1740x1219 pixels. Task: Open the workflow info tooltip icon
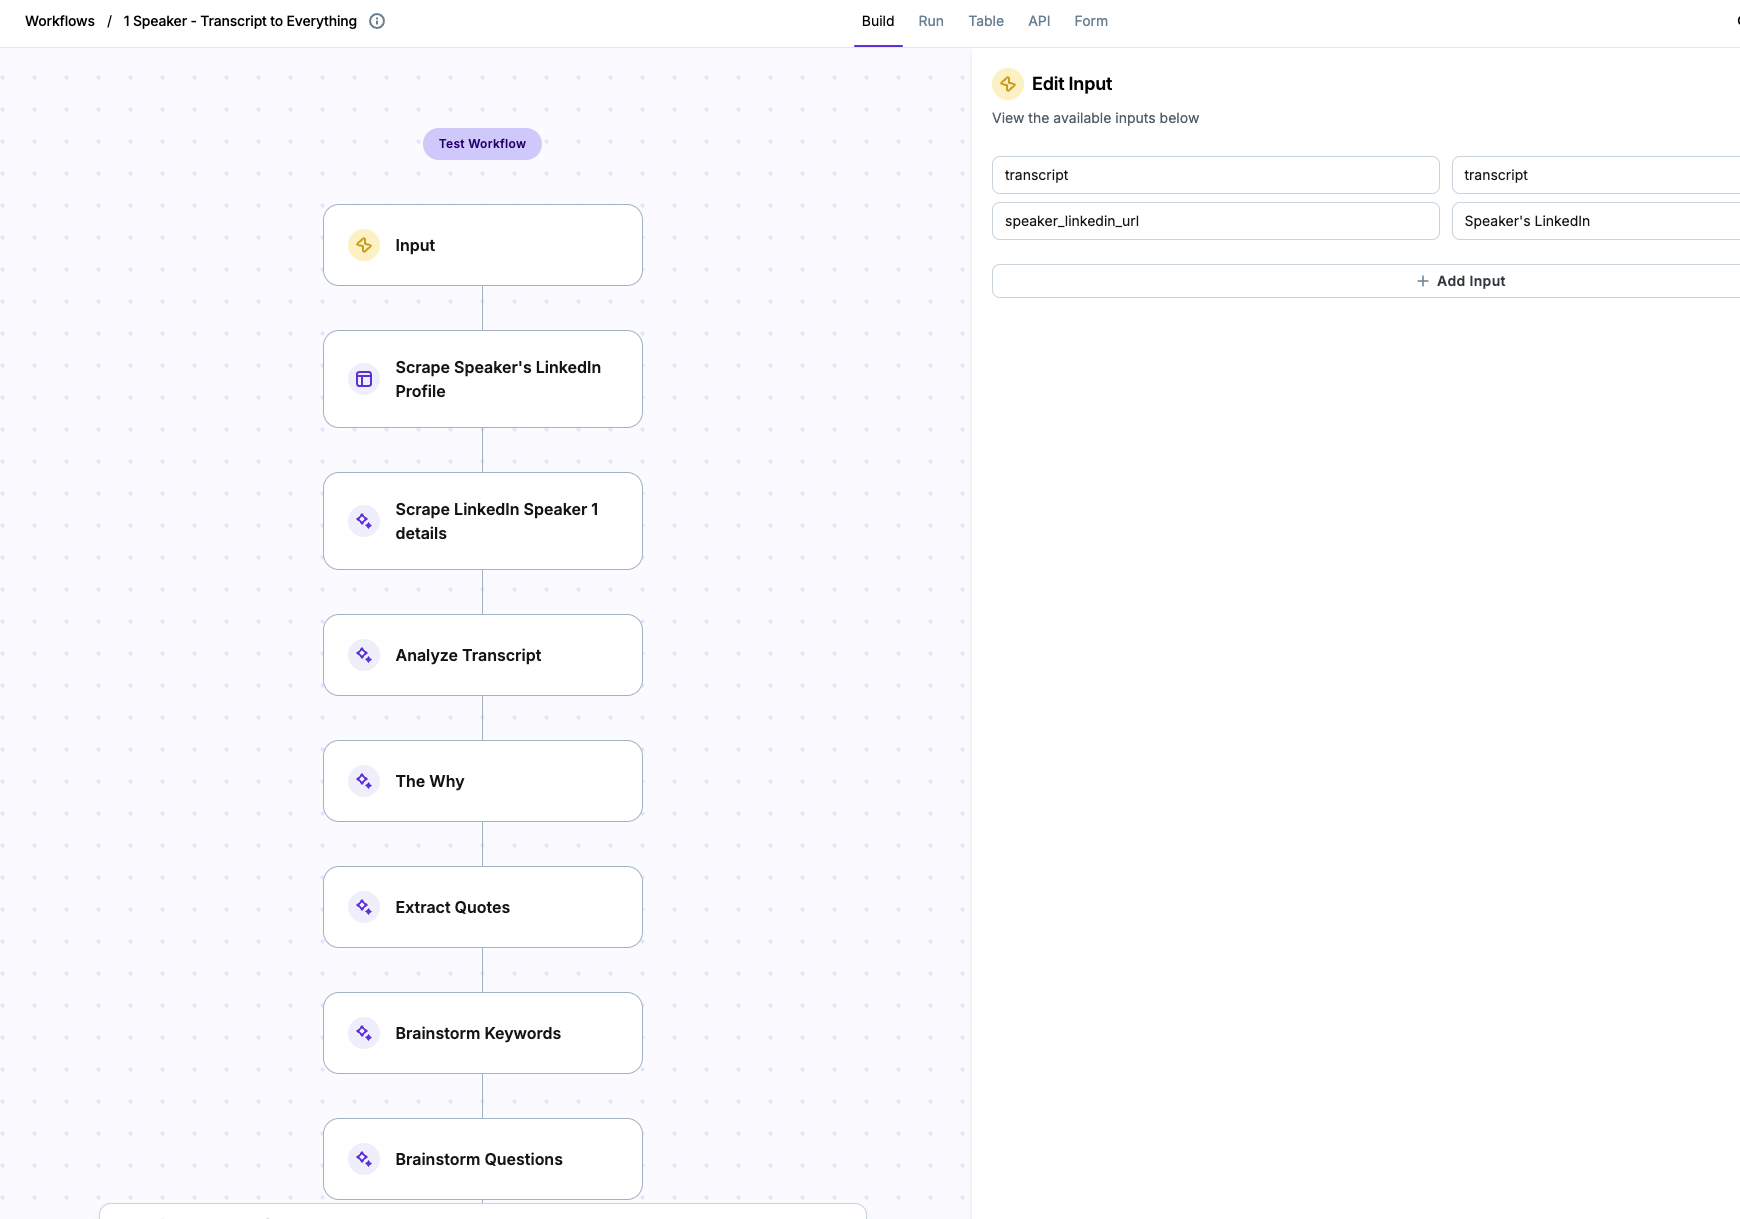(x=376, y=20)
